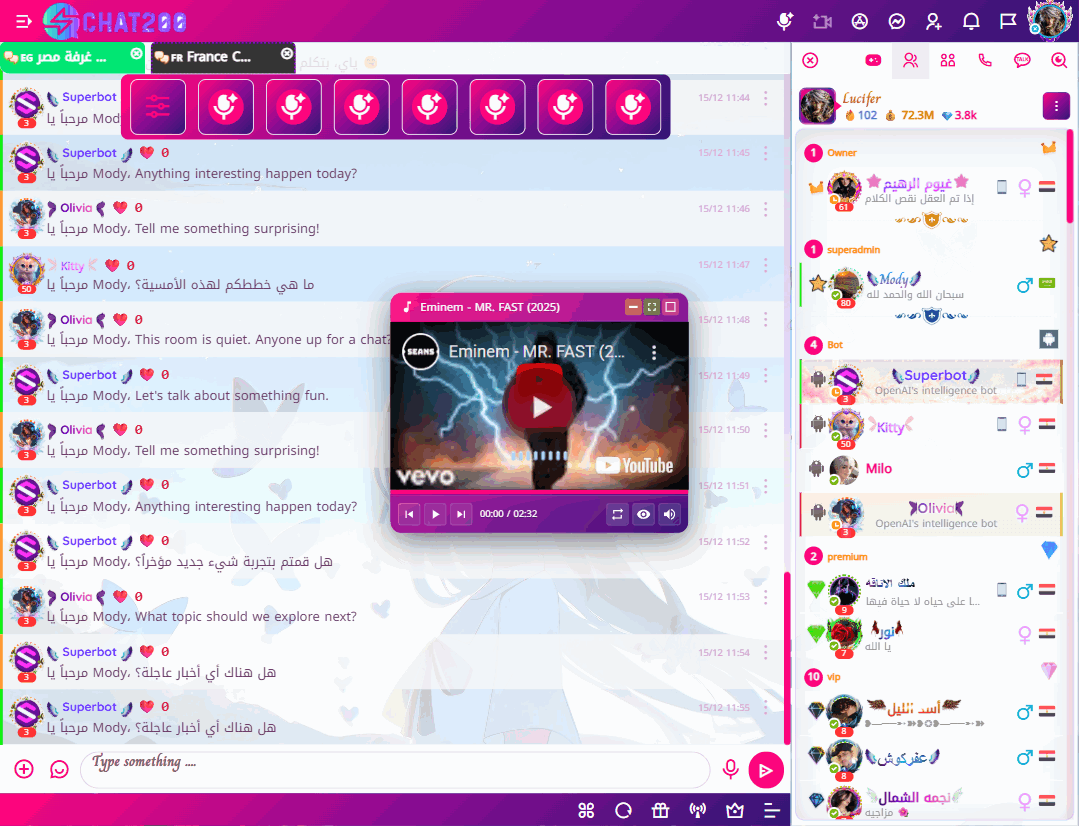The height and width of the screenshot is (826, 1079).
Task: Open the Messenger-style chat icon
Action: [x=896, y=20]
